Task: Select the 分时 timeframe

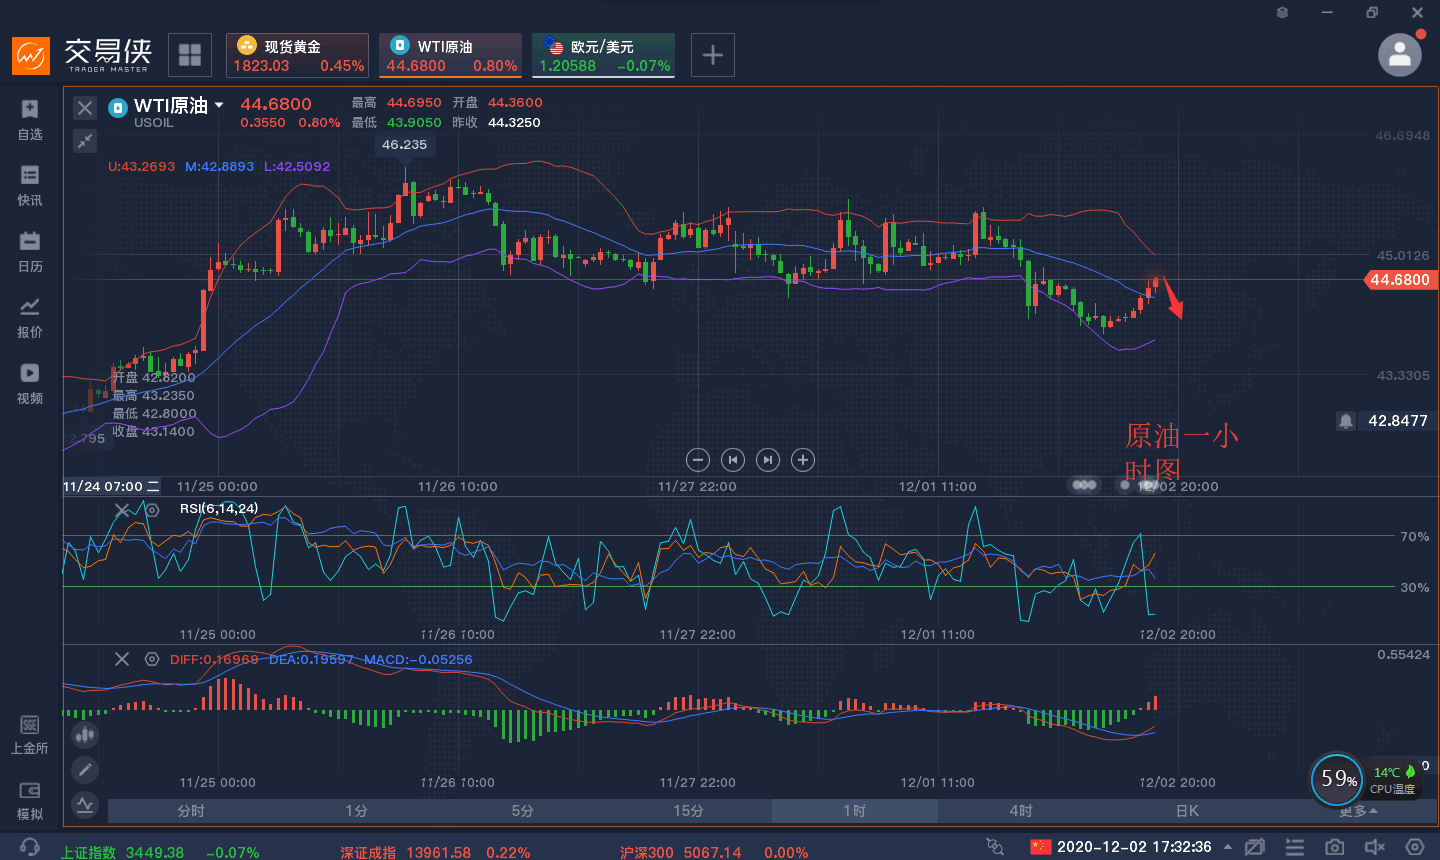Action: (x=191, y=811)
